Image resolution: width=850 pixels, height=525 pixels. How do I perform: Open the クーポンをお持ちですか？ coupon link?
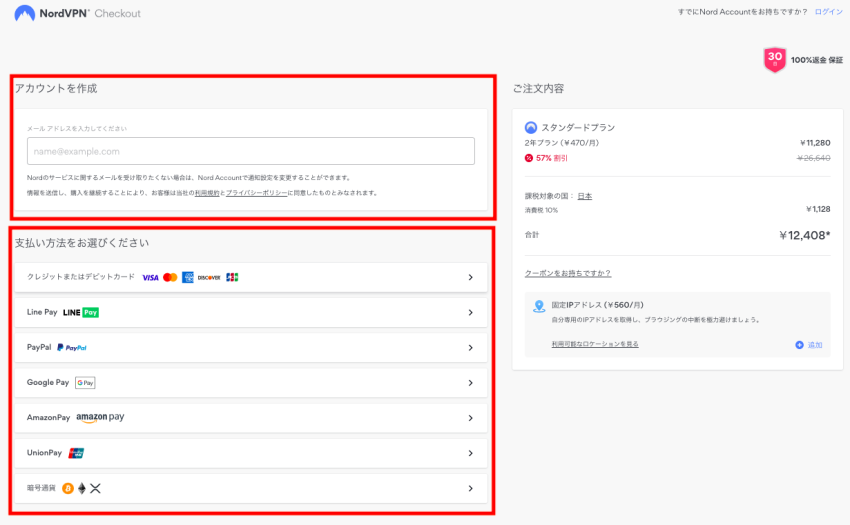pyautogui.click(x=568, y=273)
